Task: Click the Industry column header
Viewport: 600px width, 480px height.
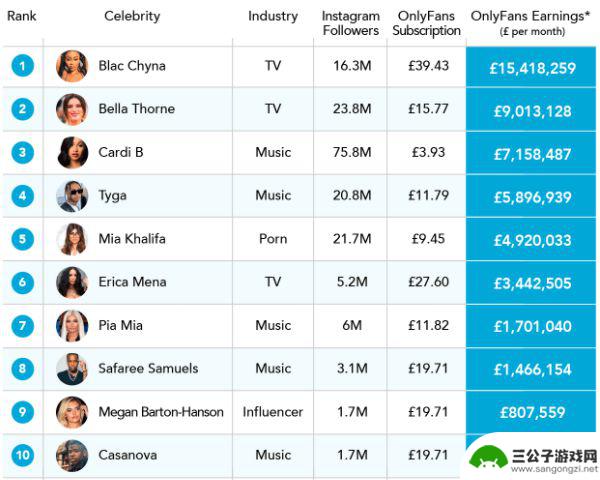Action: pos(273,16)
